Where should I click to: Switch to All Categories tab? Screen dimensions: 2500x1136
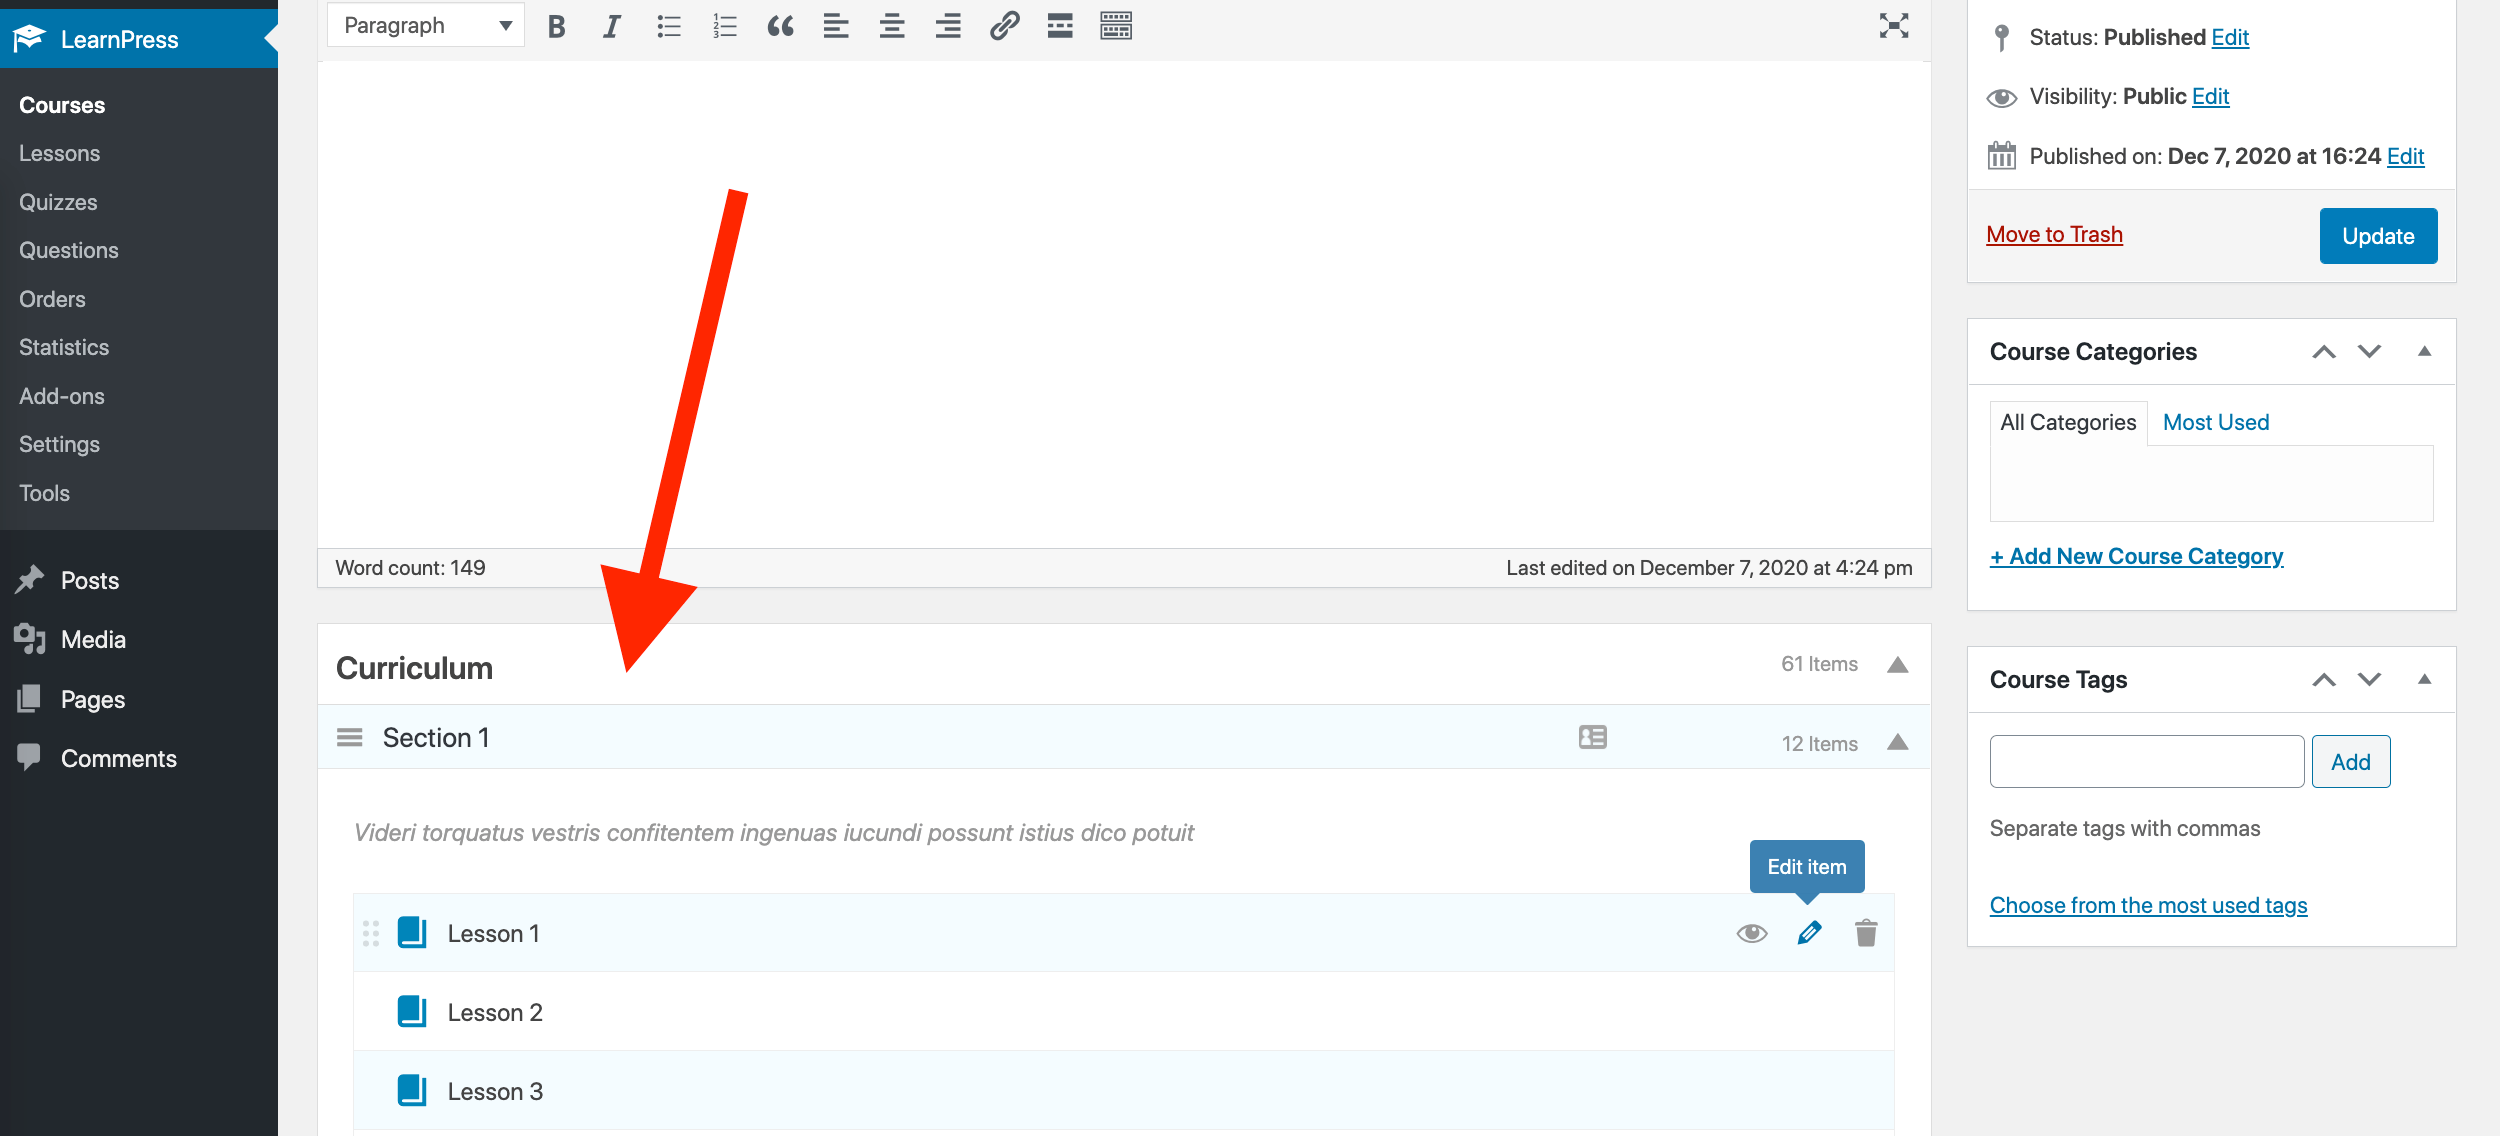pos(2068,422)
